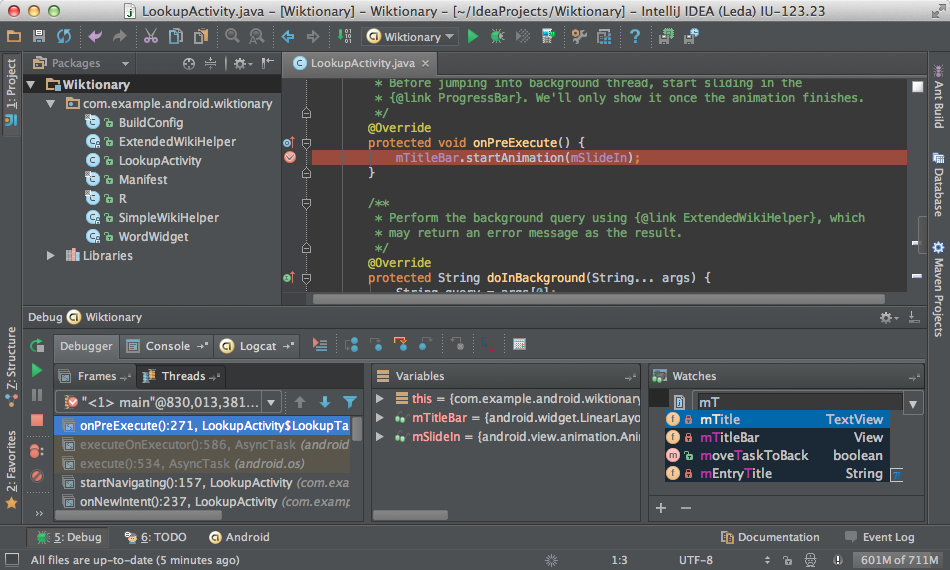The width and height of the screenshot is (950, 570).
Task: Select mTitleBar from the autocomplete list
Action: pyautogui.click(x=729, y=438)
